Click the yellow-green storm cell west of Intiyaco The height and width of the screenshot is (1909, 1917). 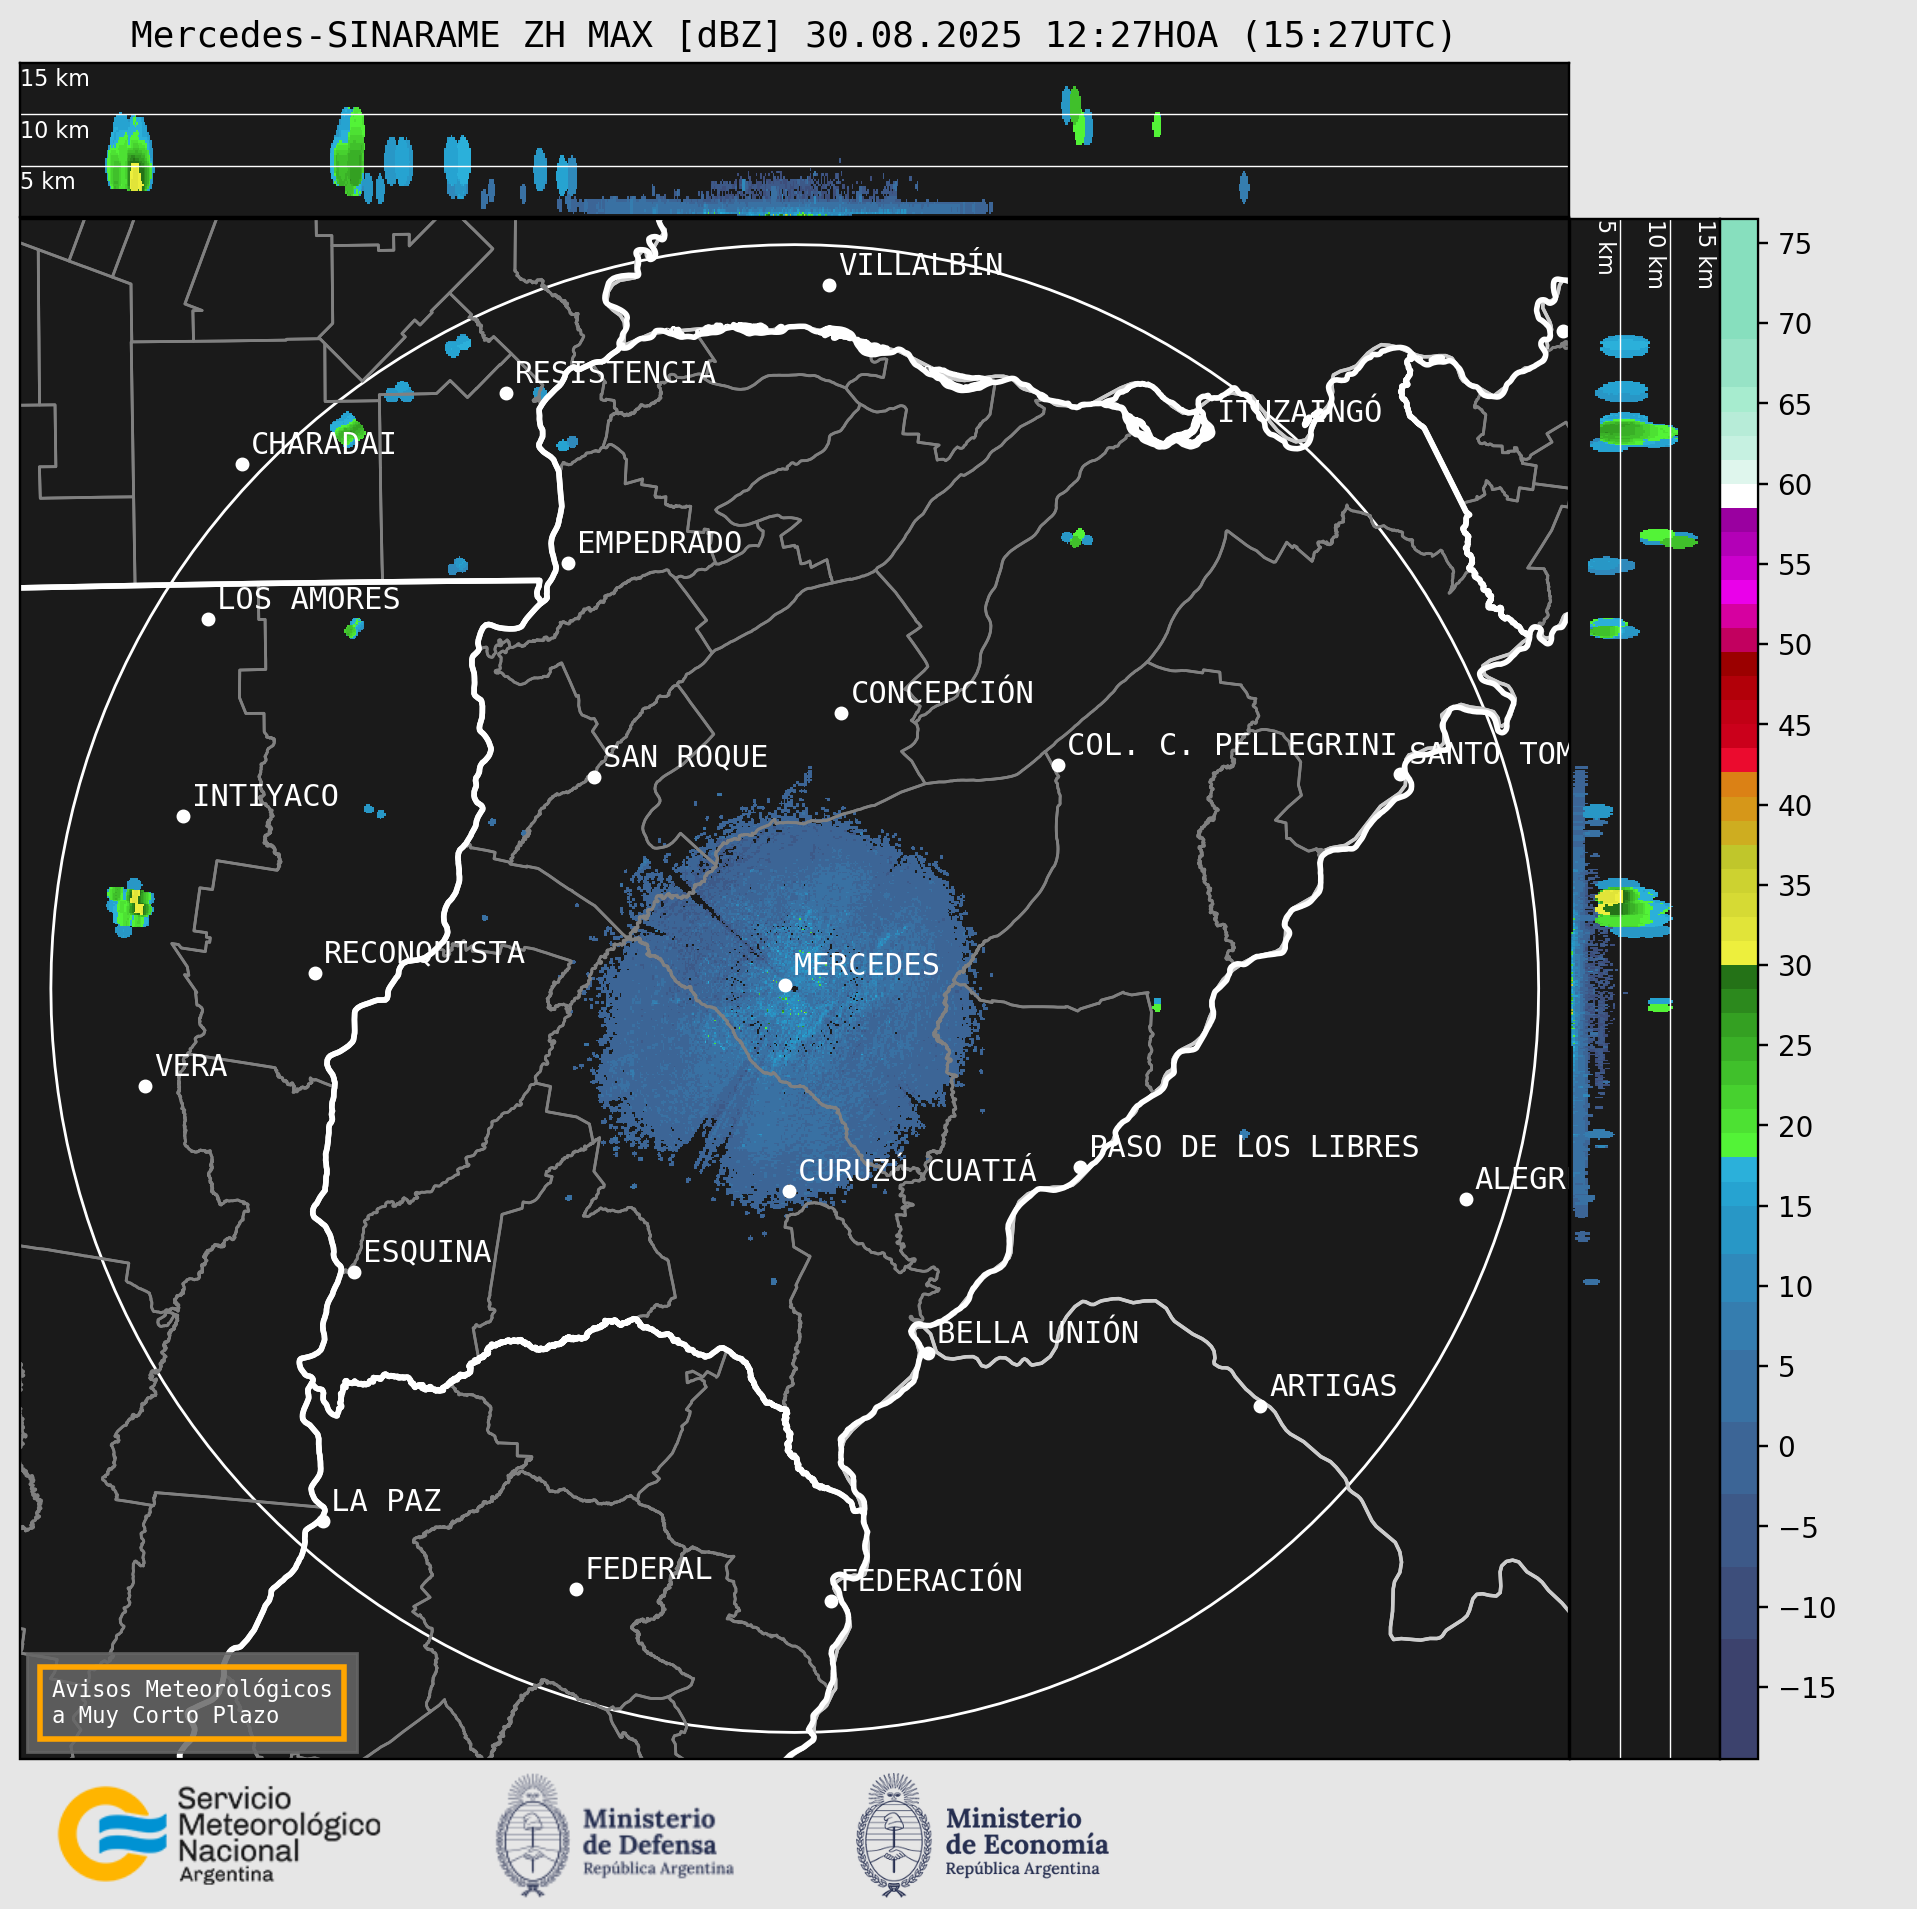(x=129, y=906)
